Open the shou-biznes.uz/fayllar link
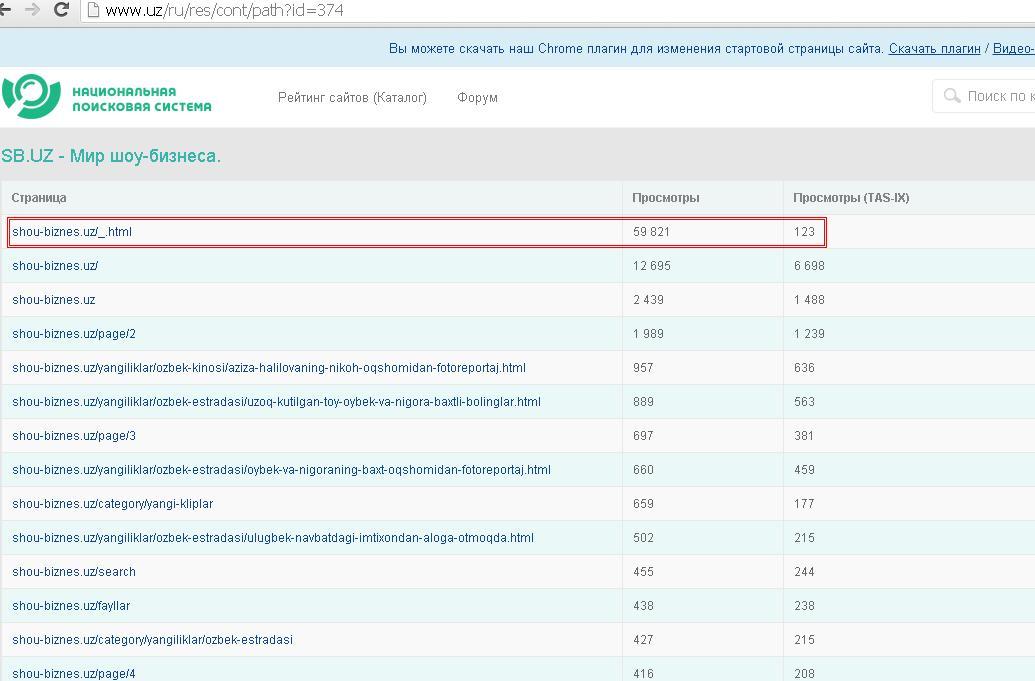Screen dimensions: 1035x681 pos(71,606)
